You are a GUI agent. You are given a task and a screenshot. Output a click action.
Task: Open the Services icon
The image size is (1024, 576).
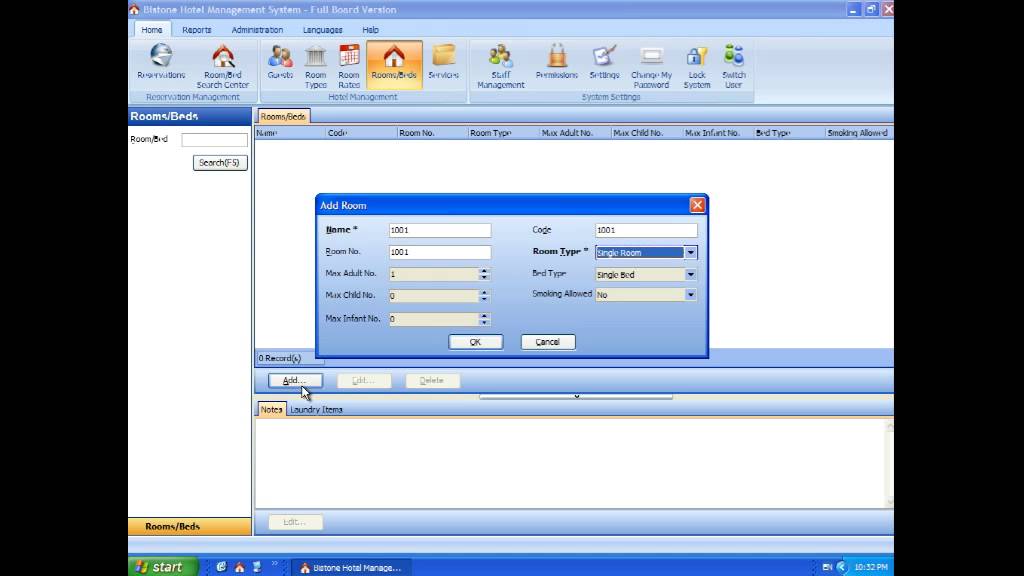point(443,63)
